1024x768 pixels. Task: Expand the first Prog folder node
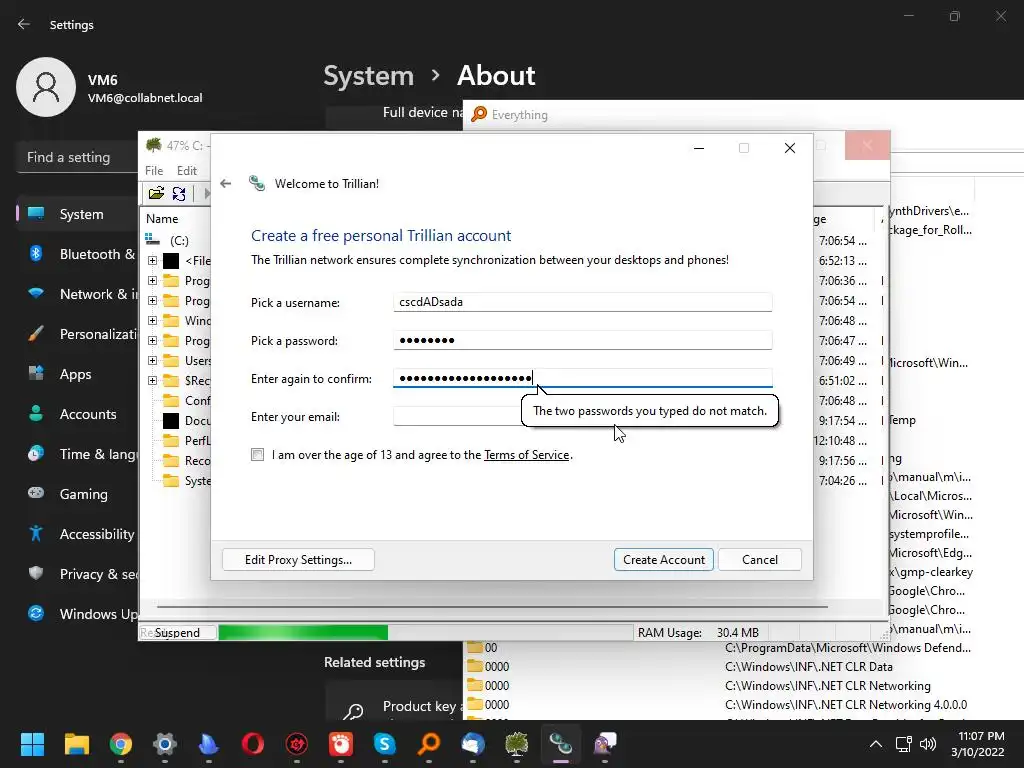coord(152,281)
